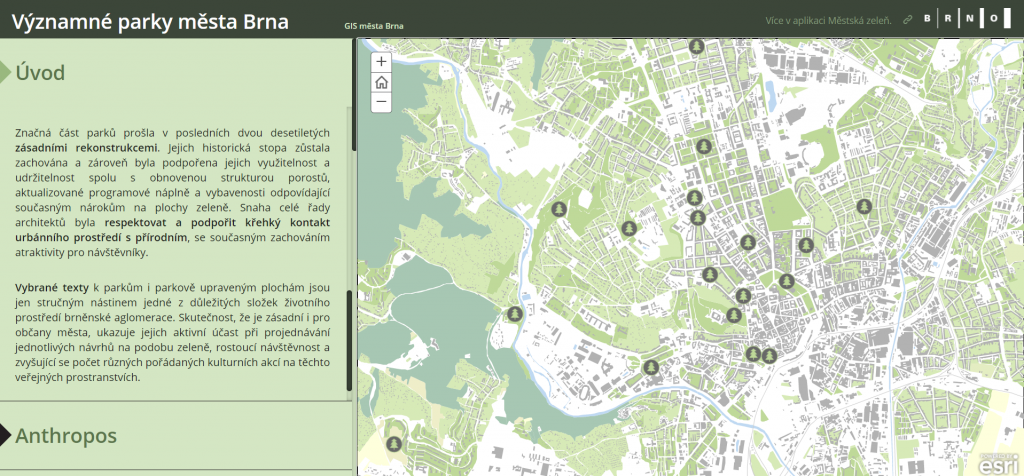Click bold text 'zásadními rekonstrukcemi'
Screen dimensions: 1024x476
[86, 147]
